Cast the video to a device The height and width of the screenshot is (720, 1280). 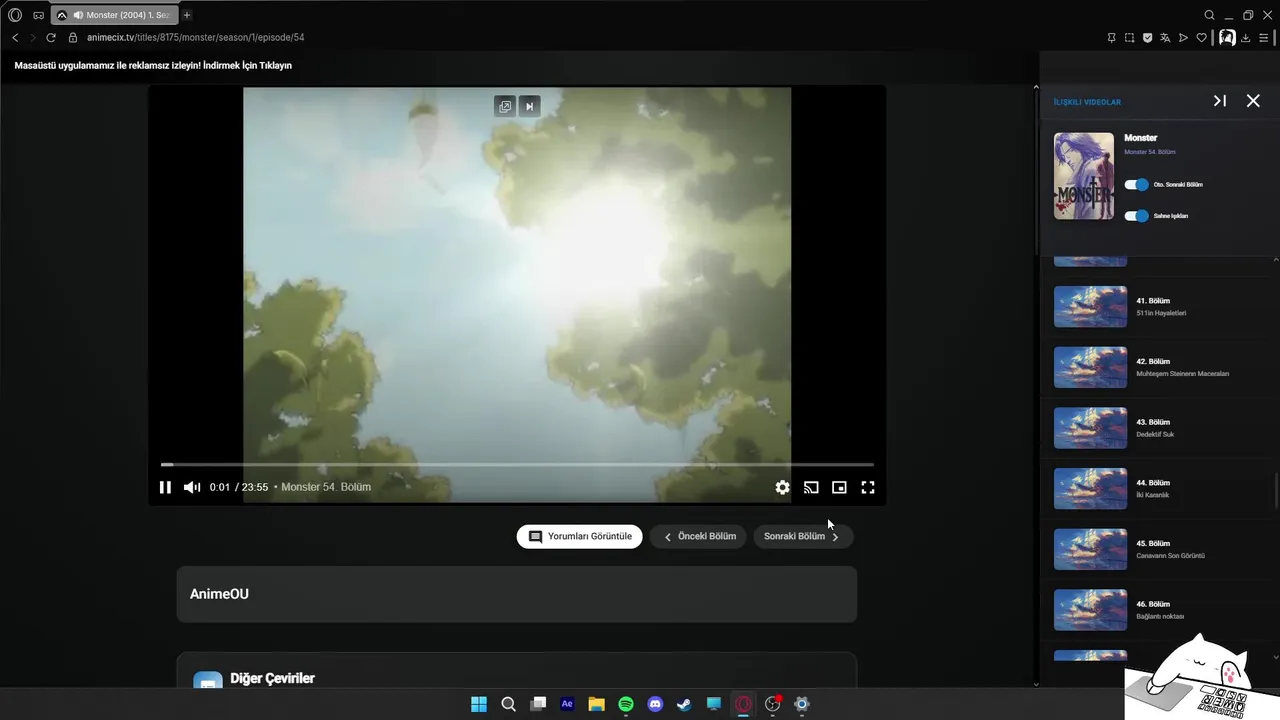[811, 487]
